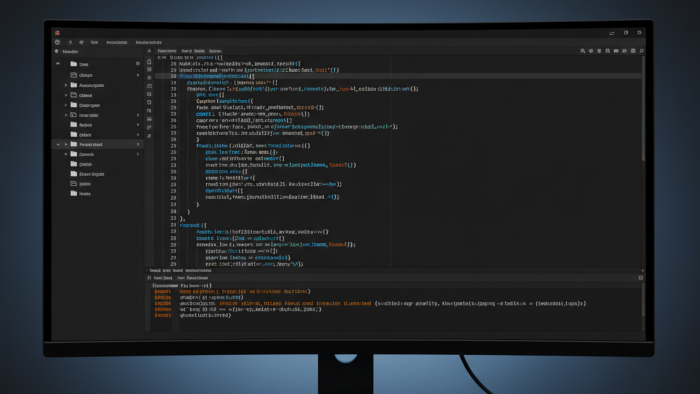Click the square icon right of the bottom panel header
The image size is (700, 394).
click(x=641, y=278)
